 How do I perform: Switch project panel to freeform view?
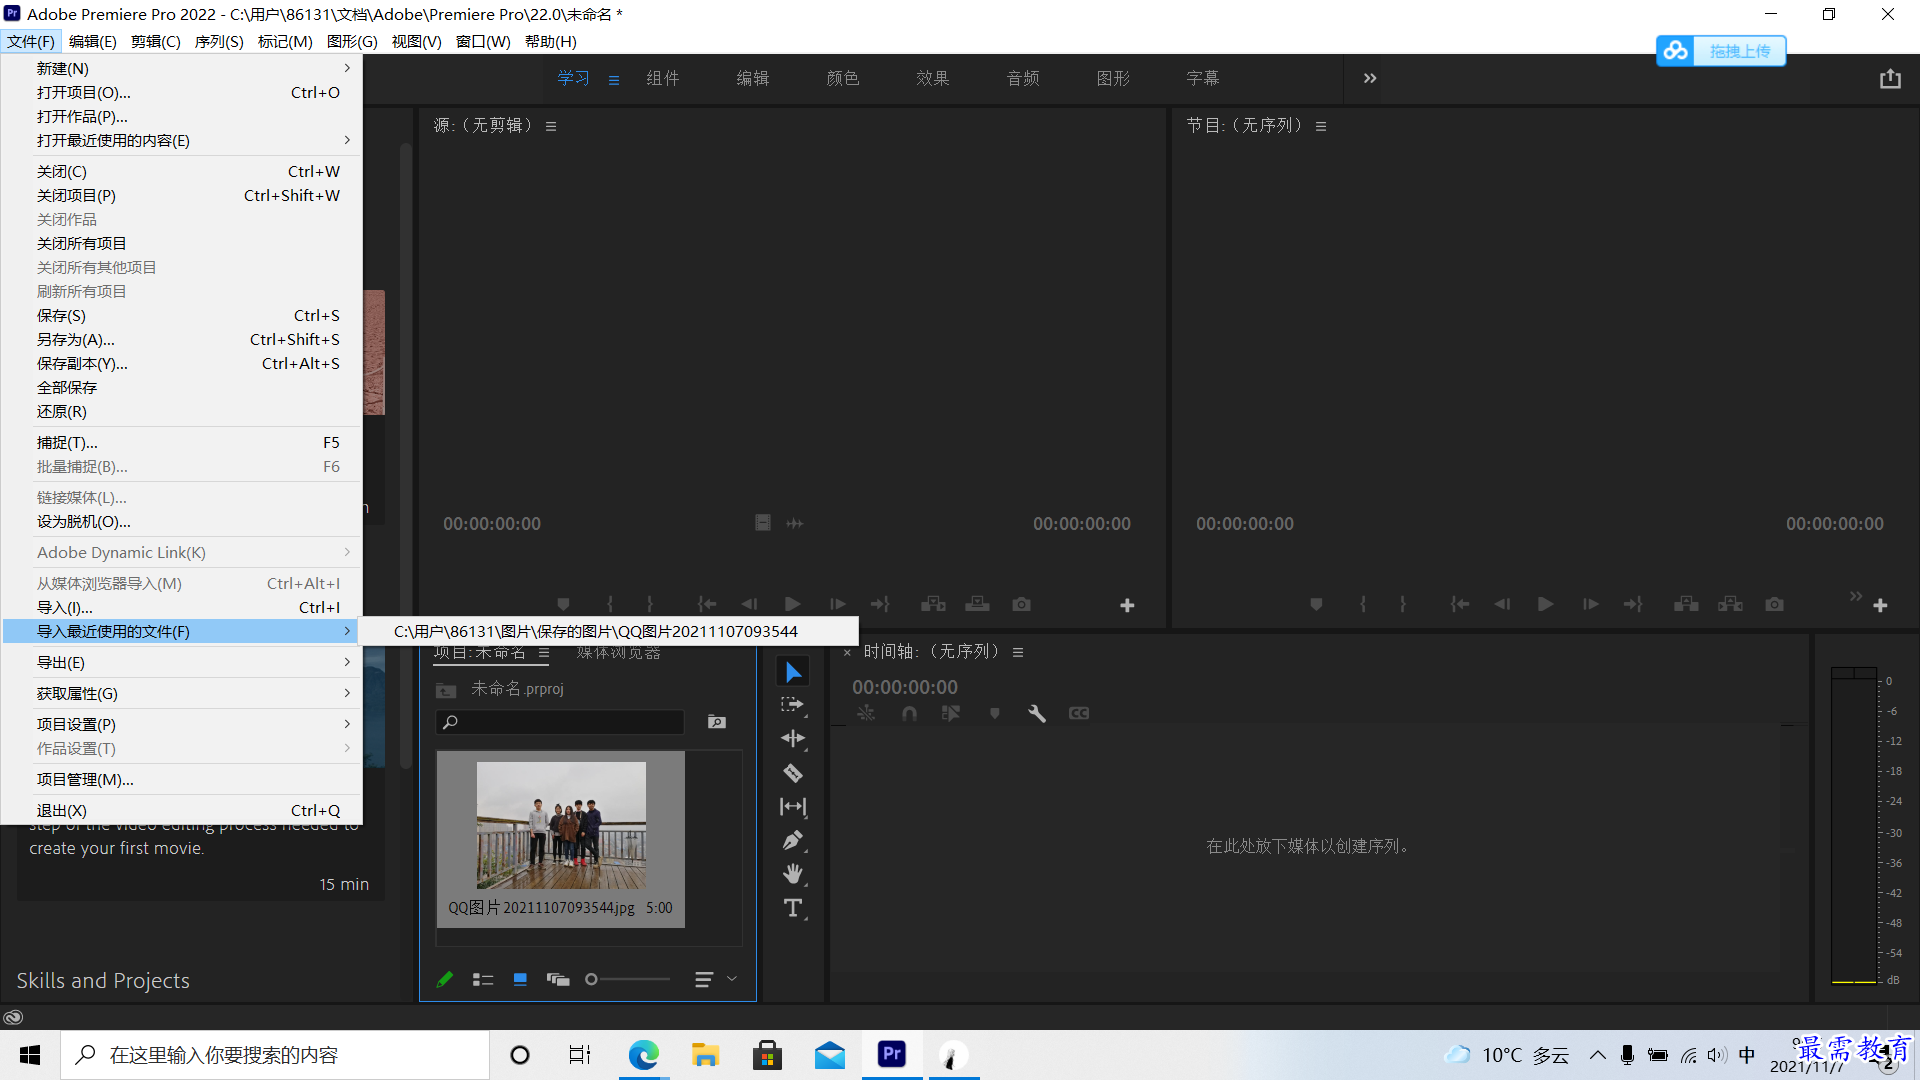(x=558, y=980)
